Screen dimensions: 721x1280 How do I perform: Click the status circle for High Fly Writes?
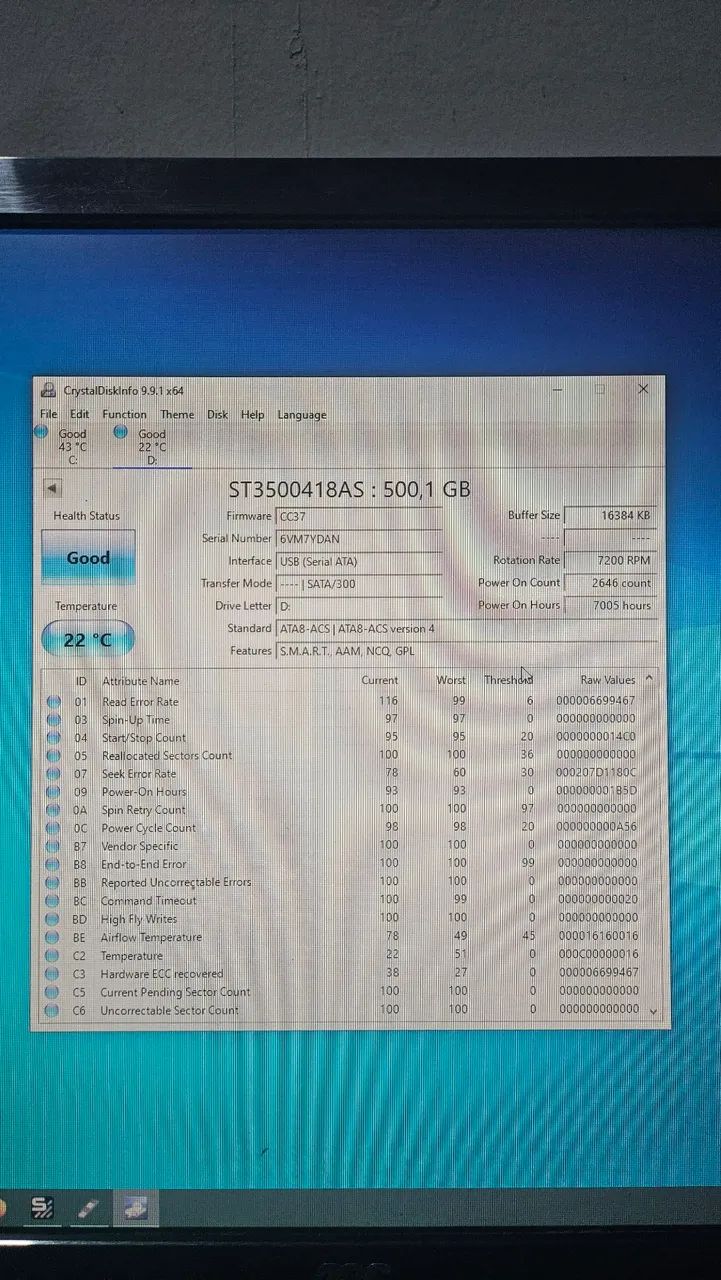[53, 919]
